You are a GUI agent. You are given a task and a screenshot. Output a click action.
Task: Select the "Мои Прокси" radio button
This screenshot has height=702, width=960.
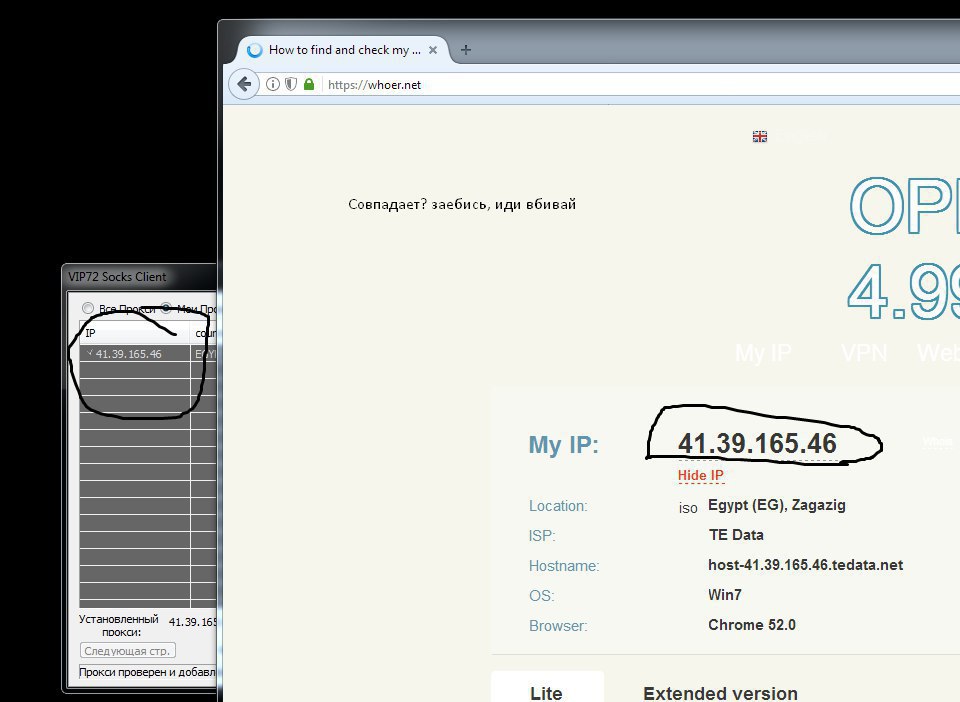(x=166, y=308)
